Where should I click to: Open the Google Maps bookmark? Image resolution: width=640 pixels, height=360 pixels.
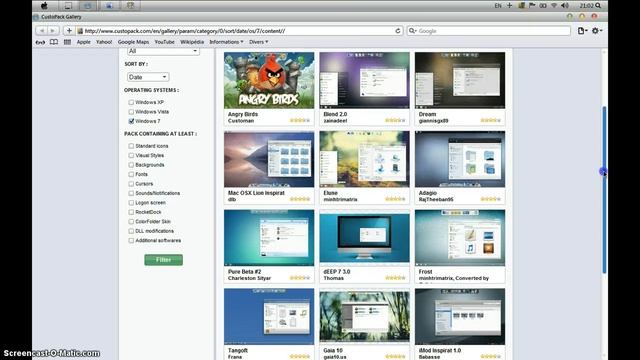pyautogui.click(x=133, y=42)
